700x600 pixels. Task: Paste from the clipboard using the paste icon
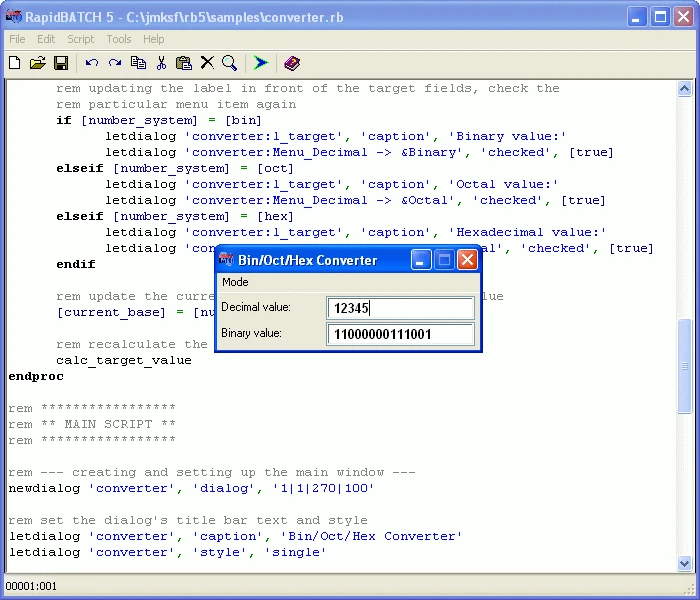coord(183,63)
